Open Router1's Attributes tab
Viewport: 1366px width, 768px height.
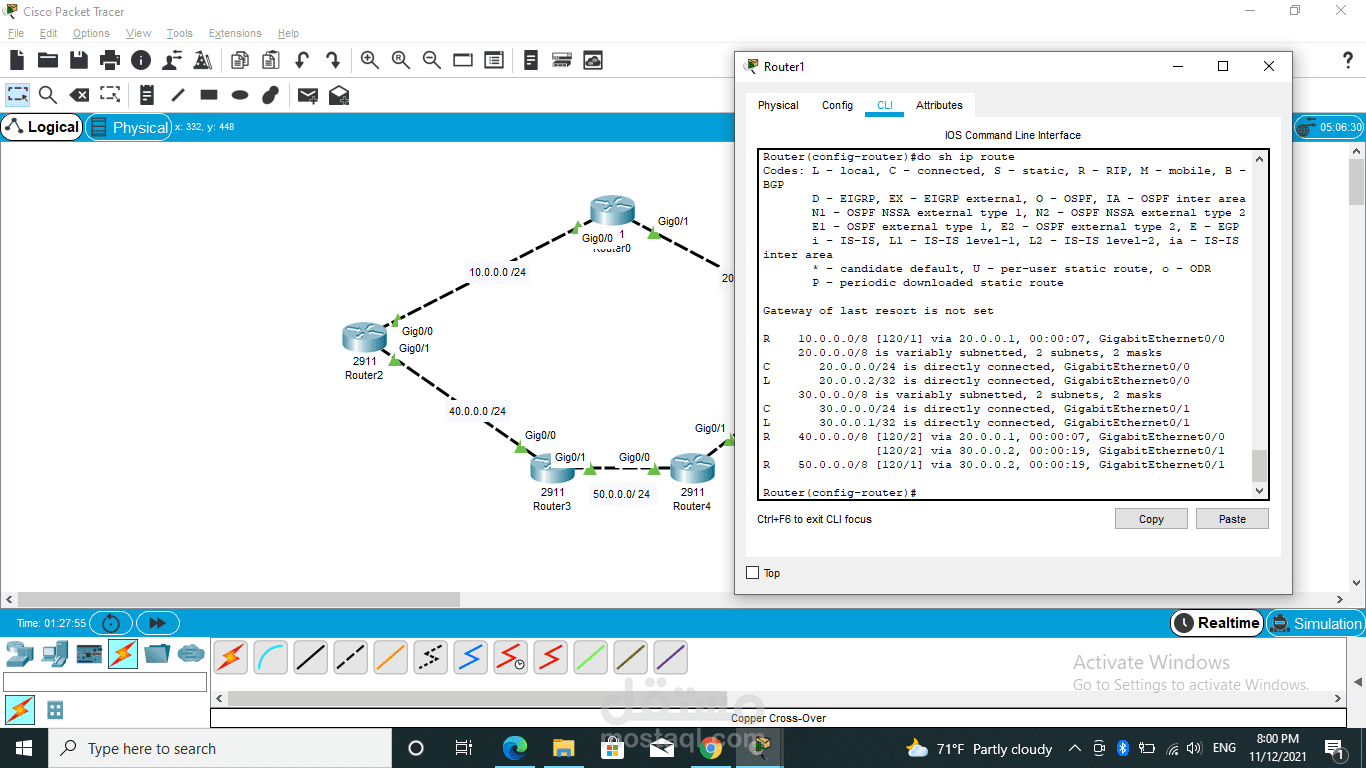(x=939, y=105)
